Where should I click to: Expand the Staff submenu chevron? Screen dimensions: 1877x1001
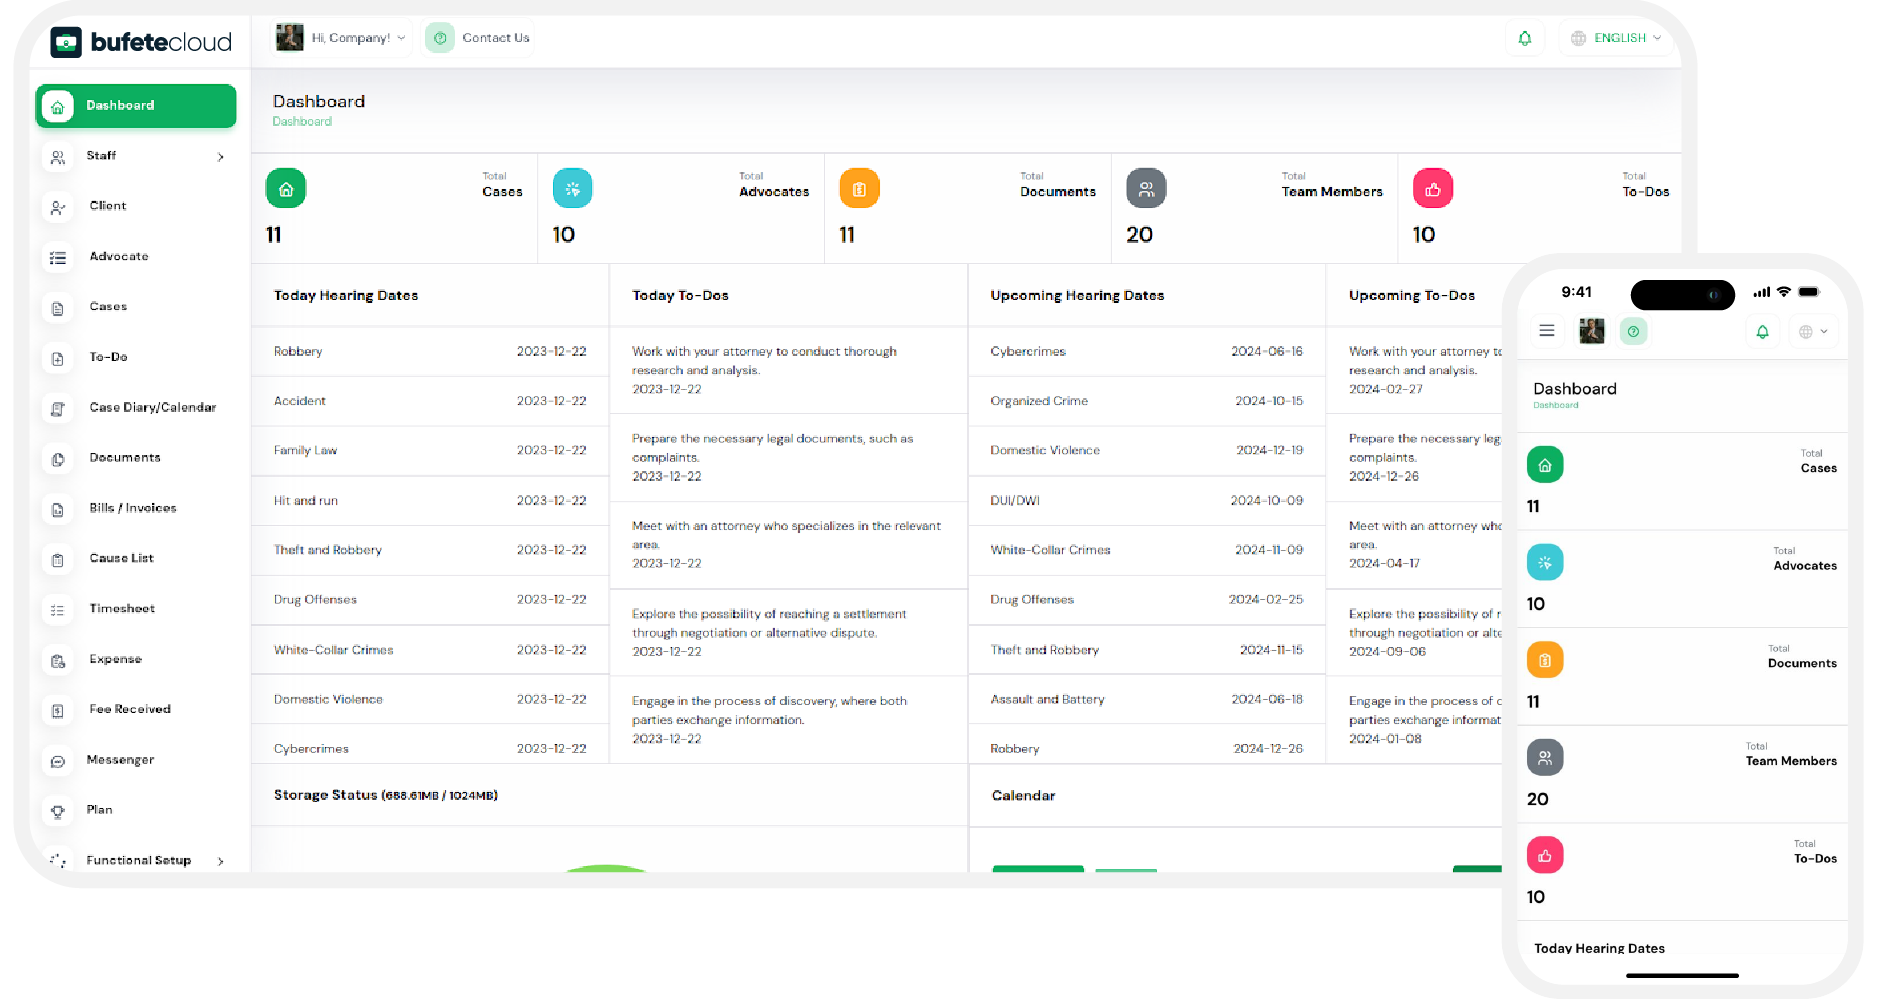click(220, 157)
